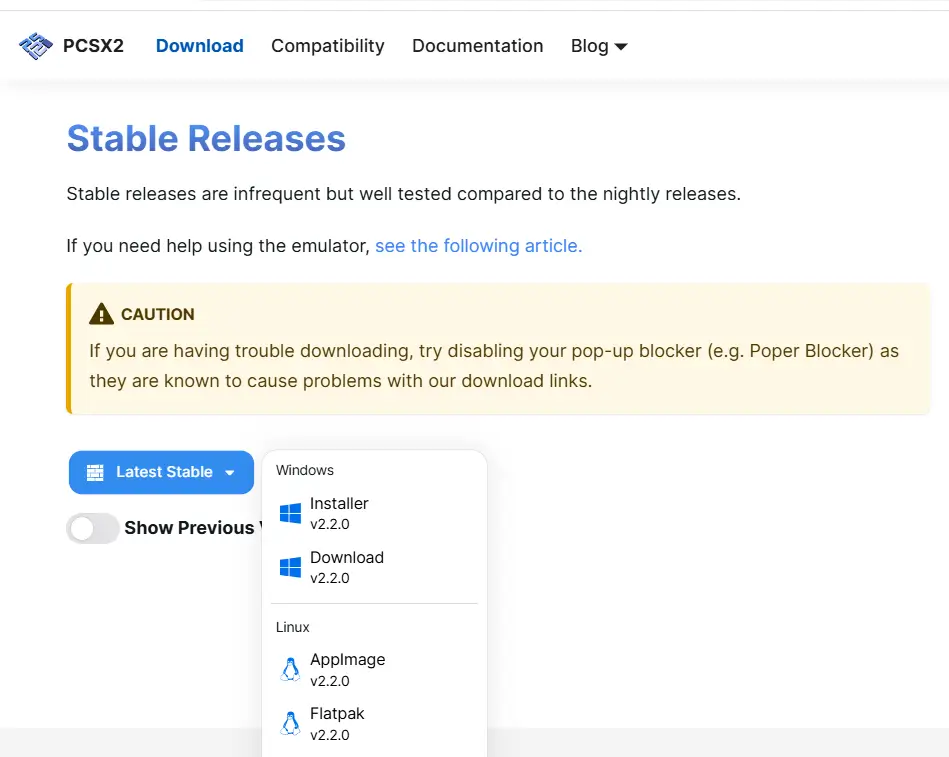Click the brick icon in Latest Stable
Screen dimensions: 949x757
pos(95,473)
